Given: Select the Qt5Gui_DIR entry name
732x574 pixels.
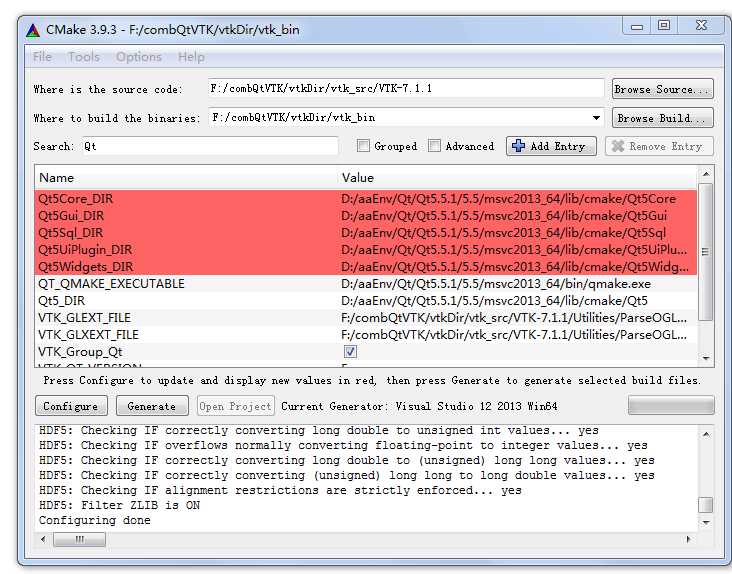Looking at the screenshot, I should 71,216.
